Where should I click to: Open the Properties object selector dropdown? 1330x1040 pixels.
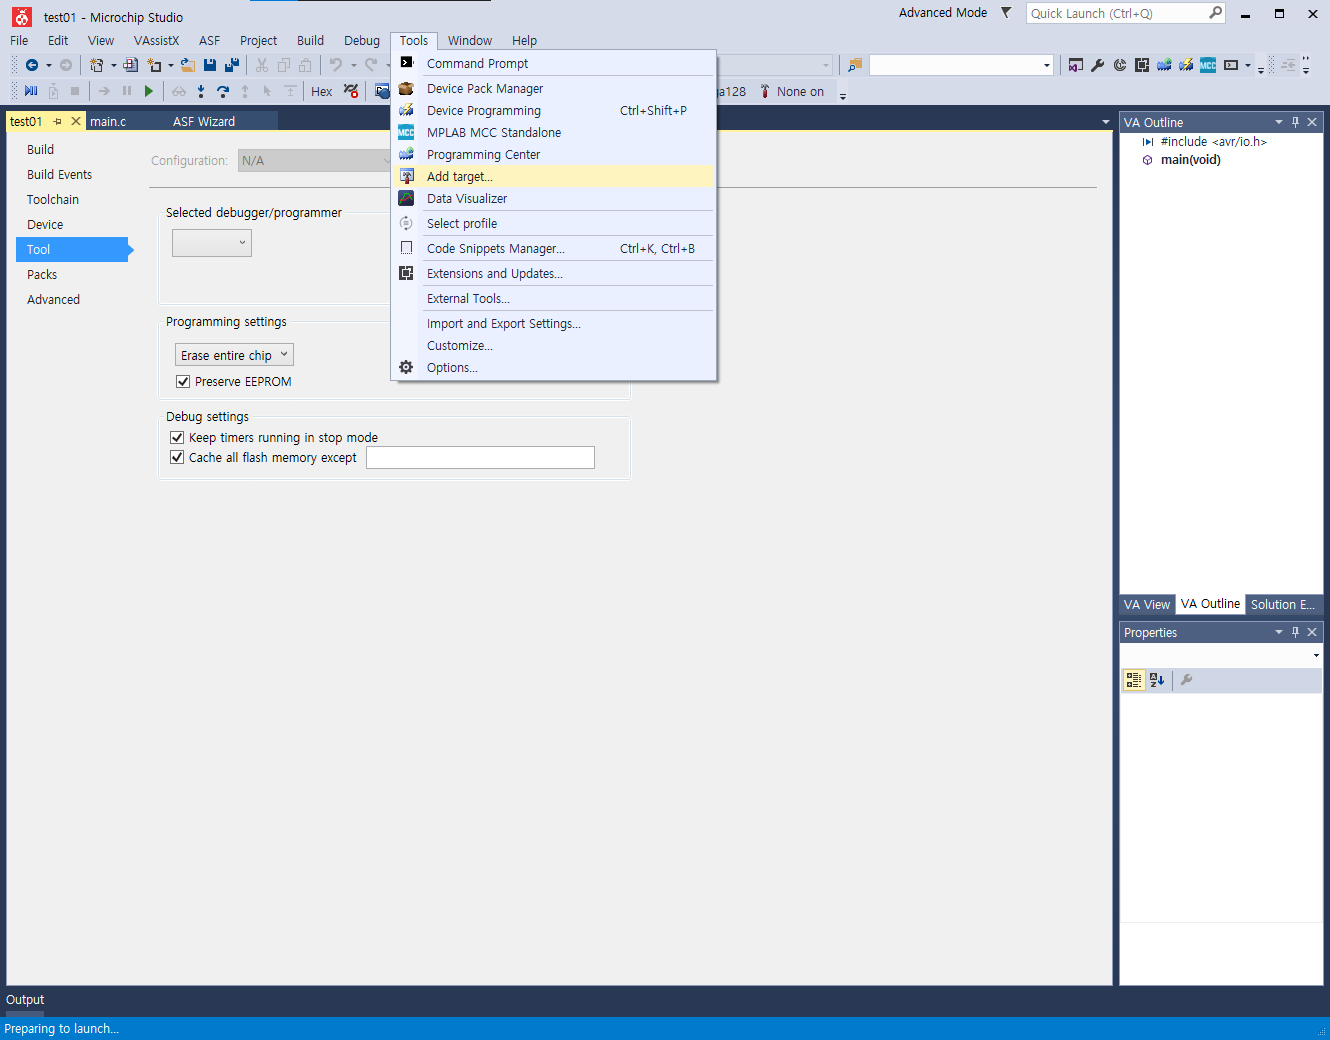tap(1316, 655)
